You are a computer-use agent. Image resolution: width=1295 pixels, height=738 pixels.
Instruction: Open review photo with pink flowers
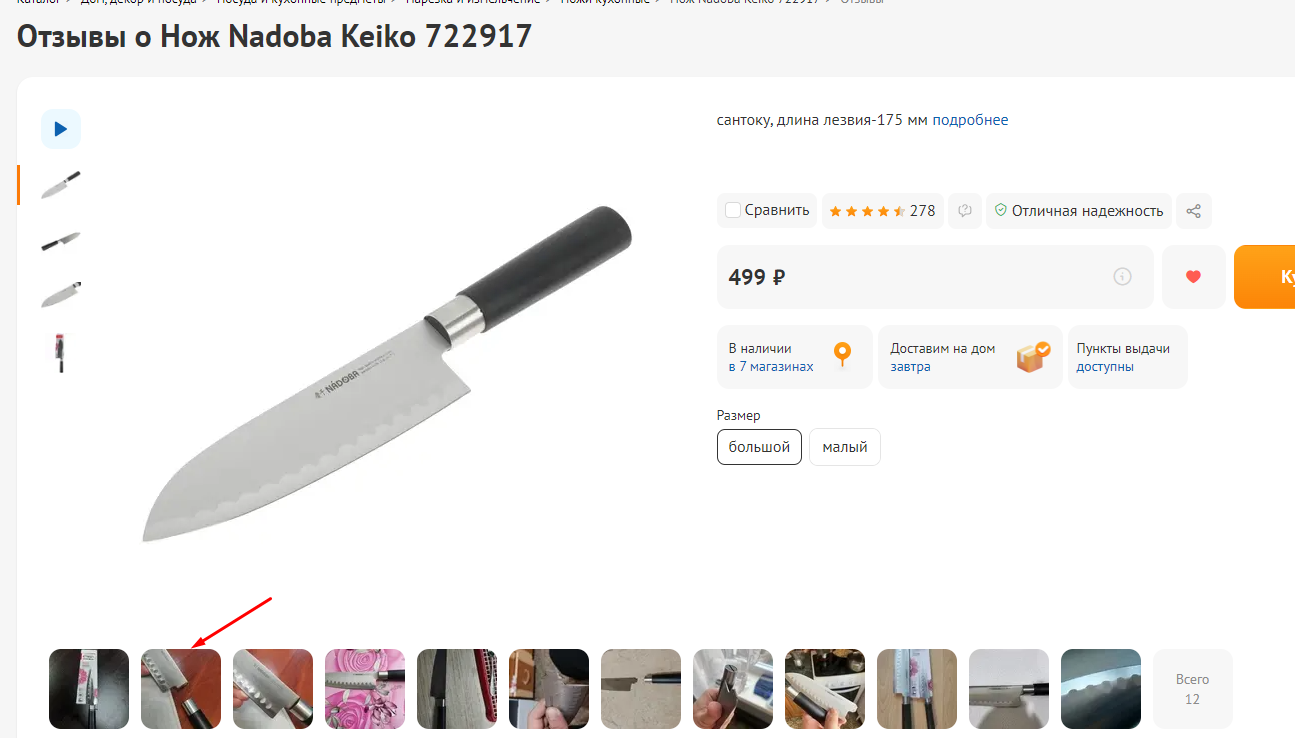(365, 689)
